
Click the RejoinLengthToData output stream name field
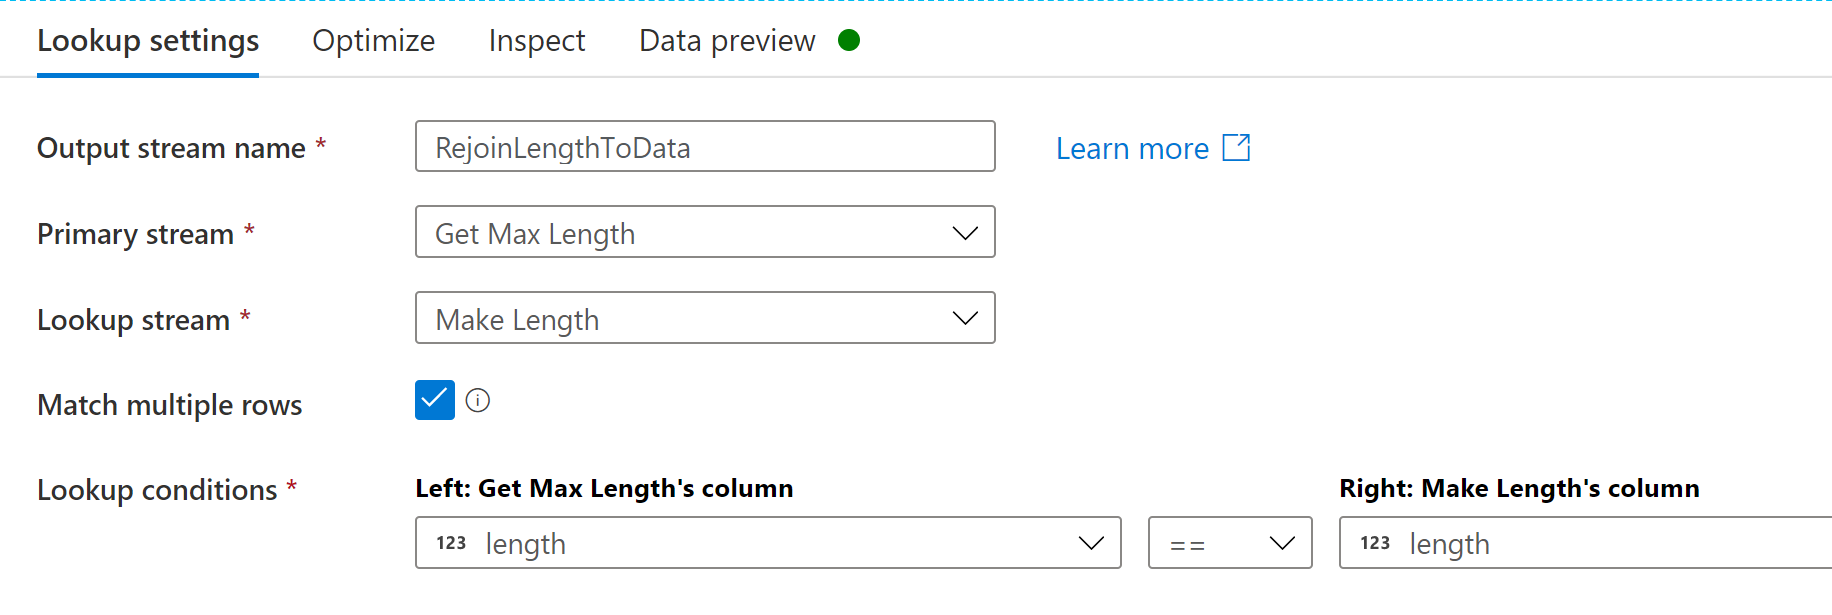click(705, 146)
